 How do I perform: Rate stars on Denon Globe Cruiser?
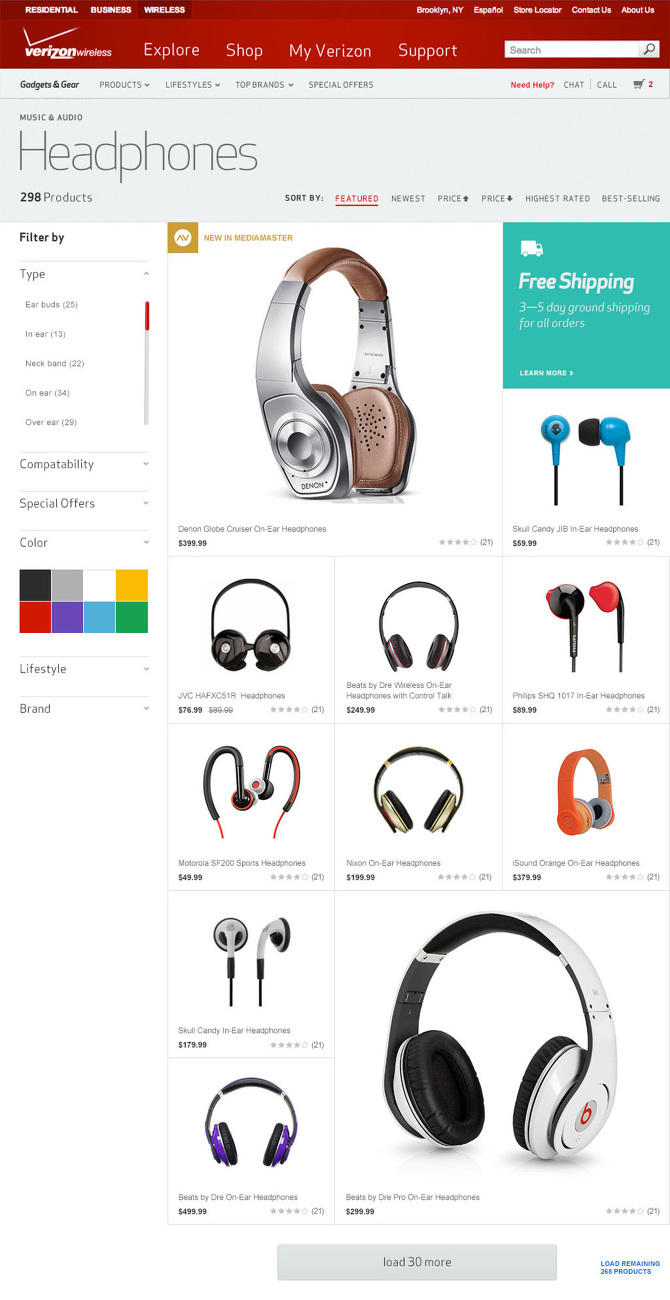click(x=458, y=542)
